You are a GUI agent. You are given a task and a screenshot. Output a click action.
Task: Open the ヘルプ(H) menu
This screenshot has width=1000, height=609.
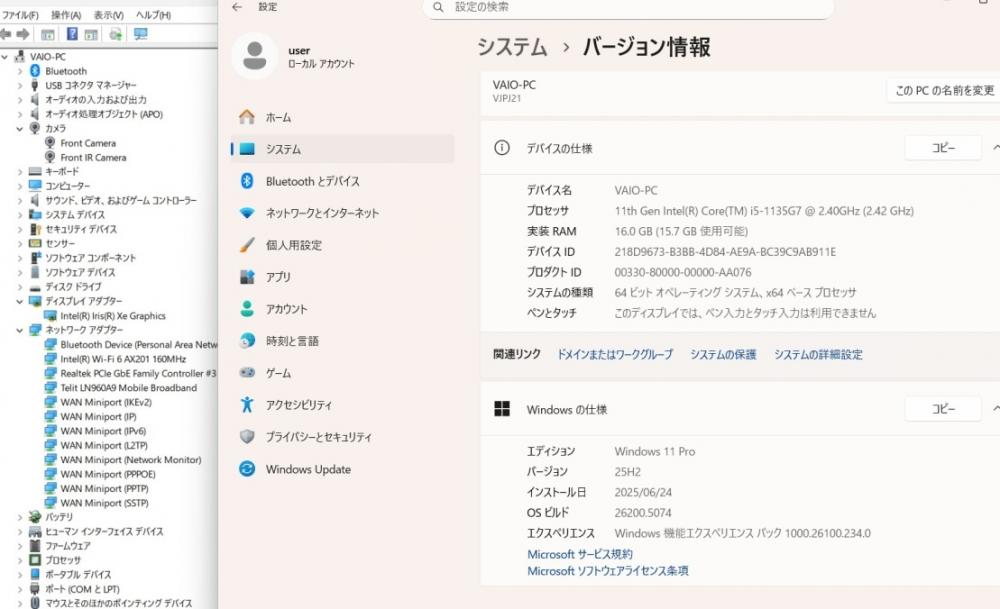point(153,15)
